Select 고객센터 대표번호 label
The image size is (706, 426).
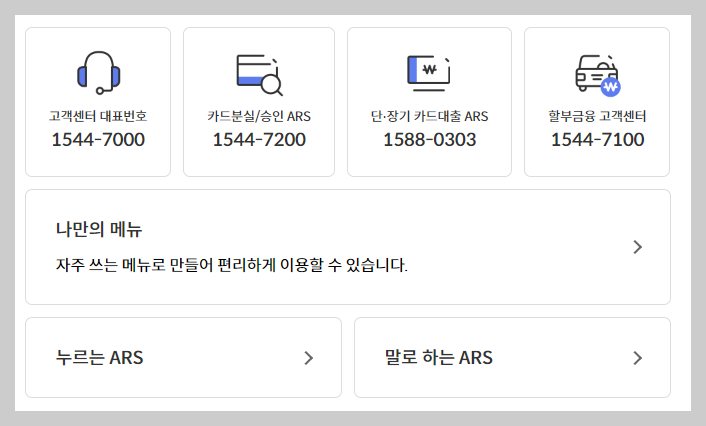[x=98, y=116]
